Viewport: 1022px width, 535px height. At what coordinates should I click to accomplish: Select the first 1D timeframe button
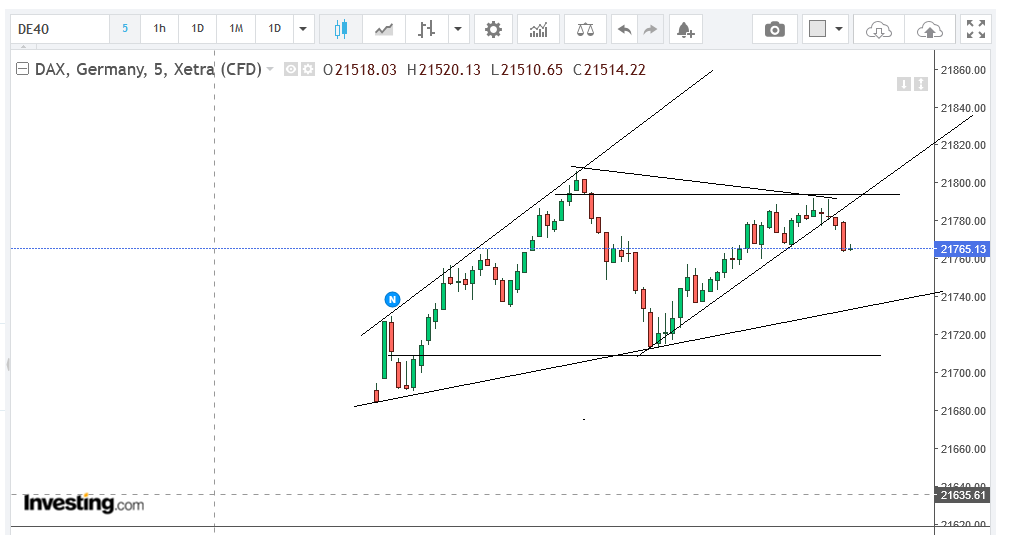coord(197,29)
